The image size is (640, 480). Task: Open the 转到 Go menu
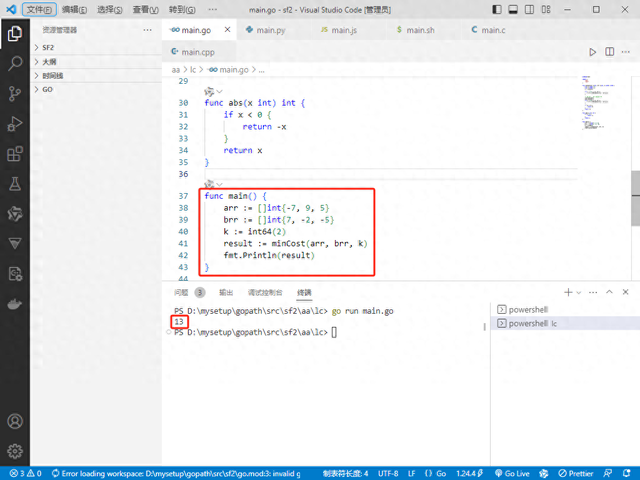click(x=182, y=9)
